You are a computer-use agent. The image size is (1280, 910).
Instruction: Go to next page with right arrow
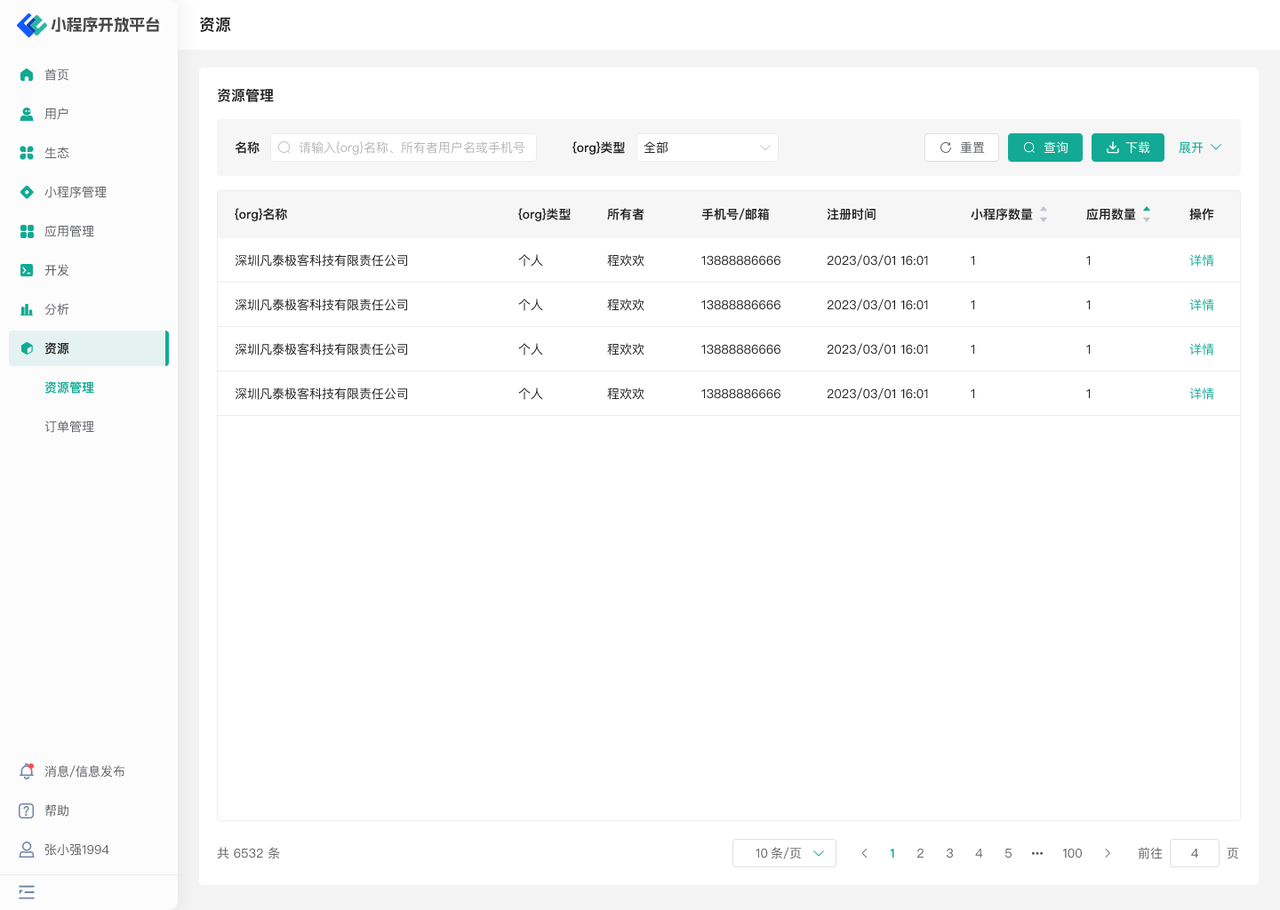1107,853
